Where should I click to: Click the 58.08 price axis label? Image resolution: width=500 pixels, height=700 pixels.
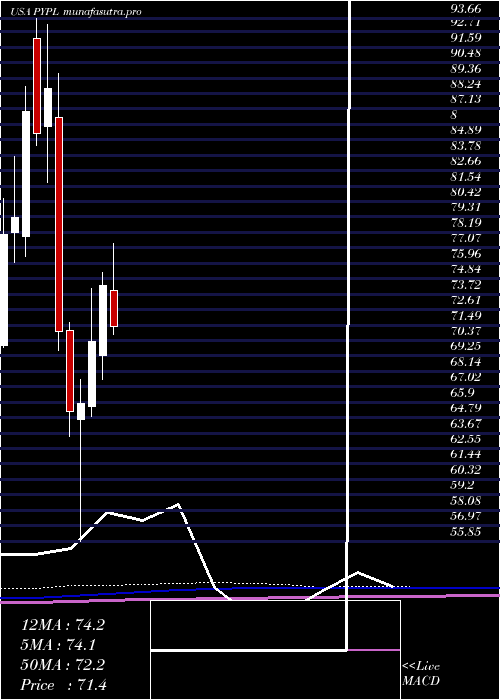click(x=466, y=502)
